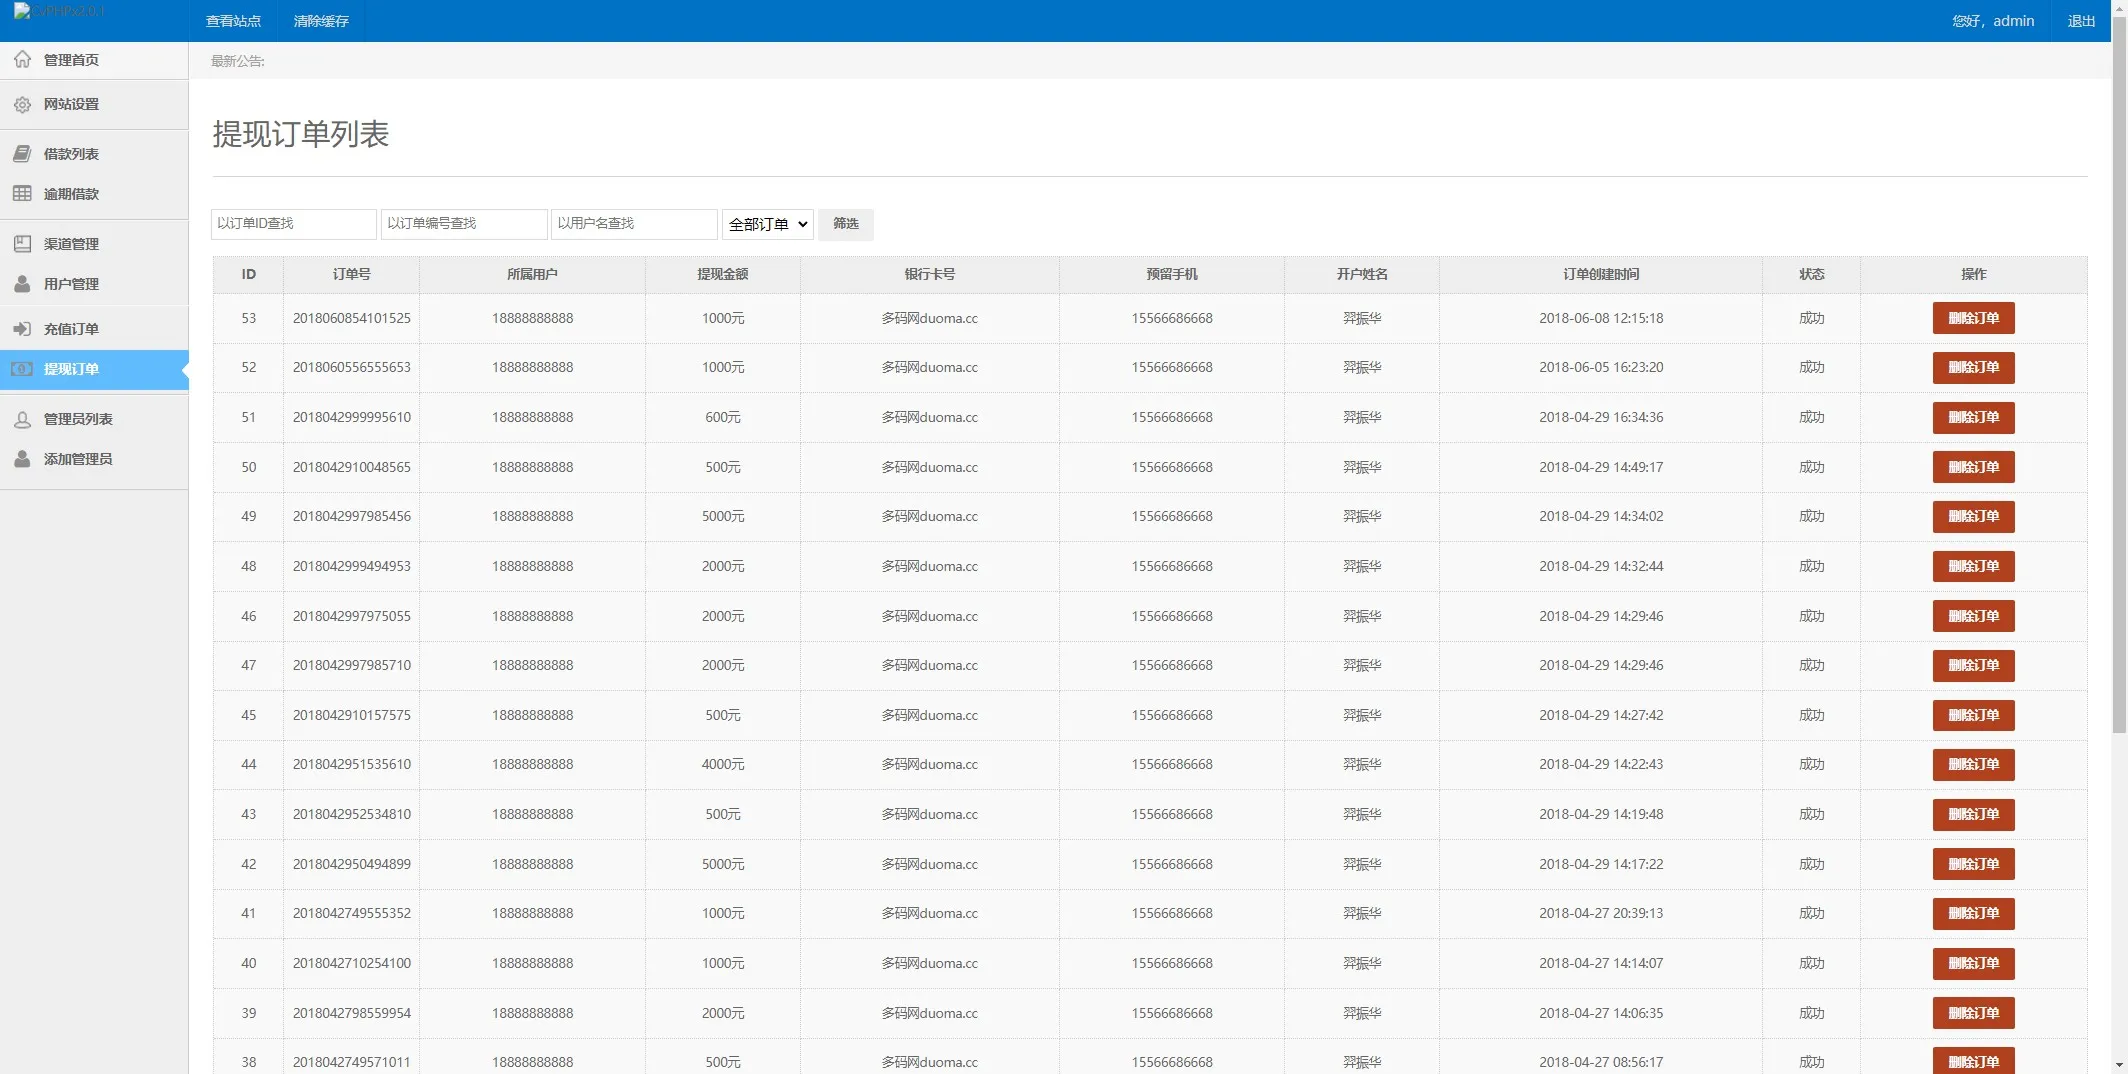Focus the 以订单ID查找 search field

coord(293,224)
